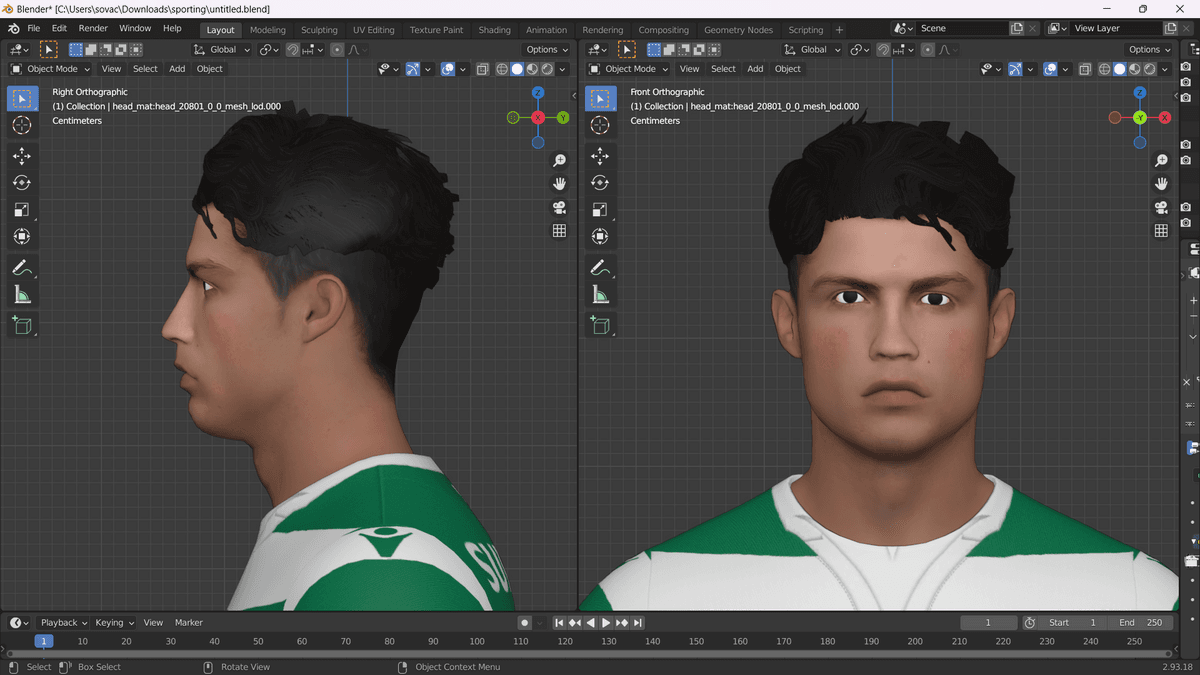Toggle camera view in left viewport
Viewport: 1200px width, 675px height.
(559, 208)
